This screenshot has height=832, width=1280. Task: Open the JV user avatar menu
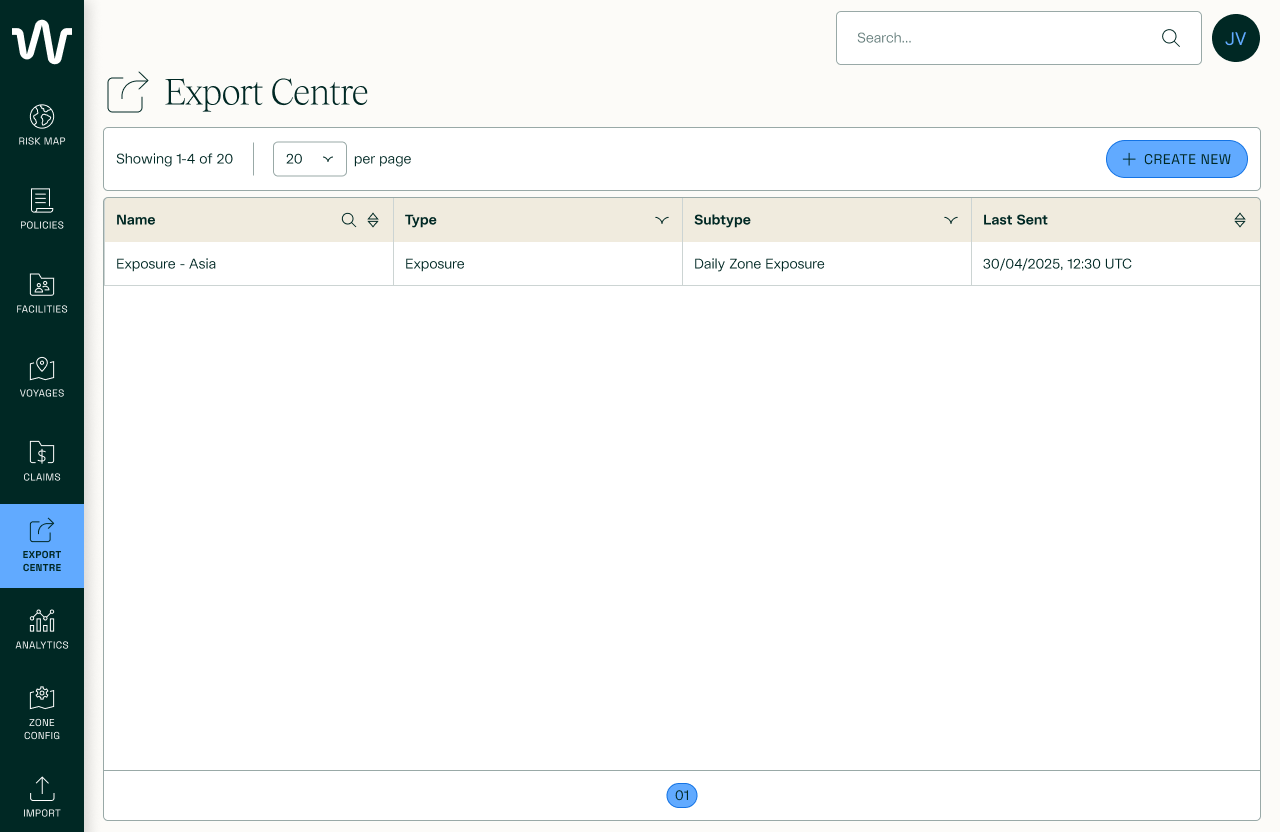tap(1236, 38)
